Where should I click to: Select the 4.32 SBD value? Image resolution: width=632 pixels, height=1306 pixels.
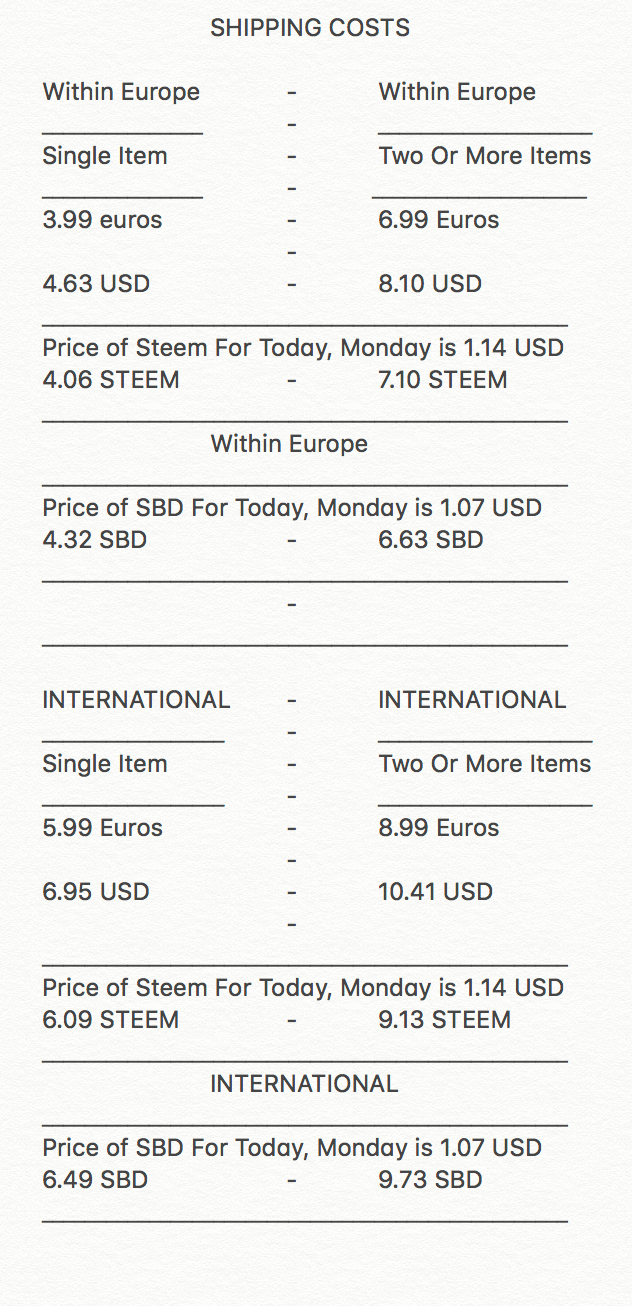95,540
